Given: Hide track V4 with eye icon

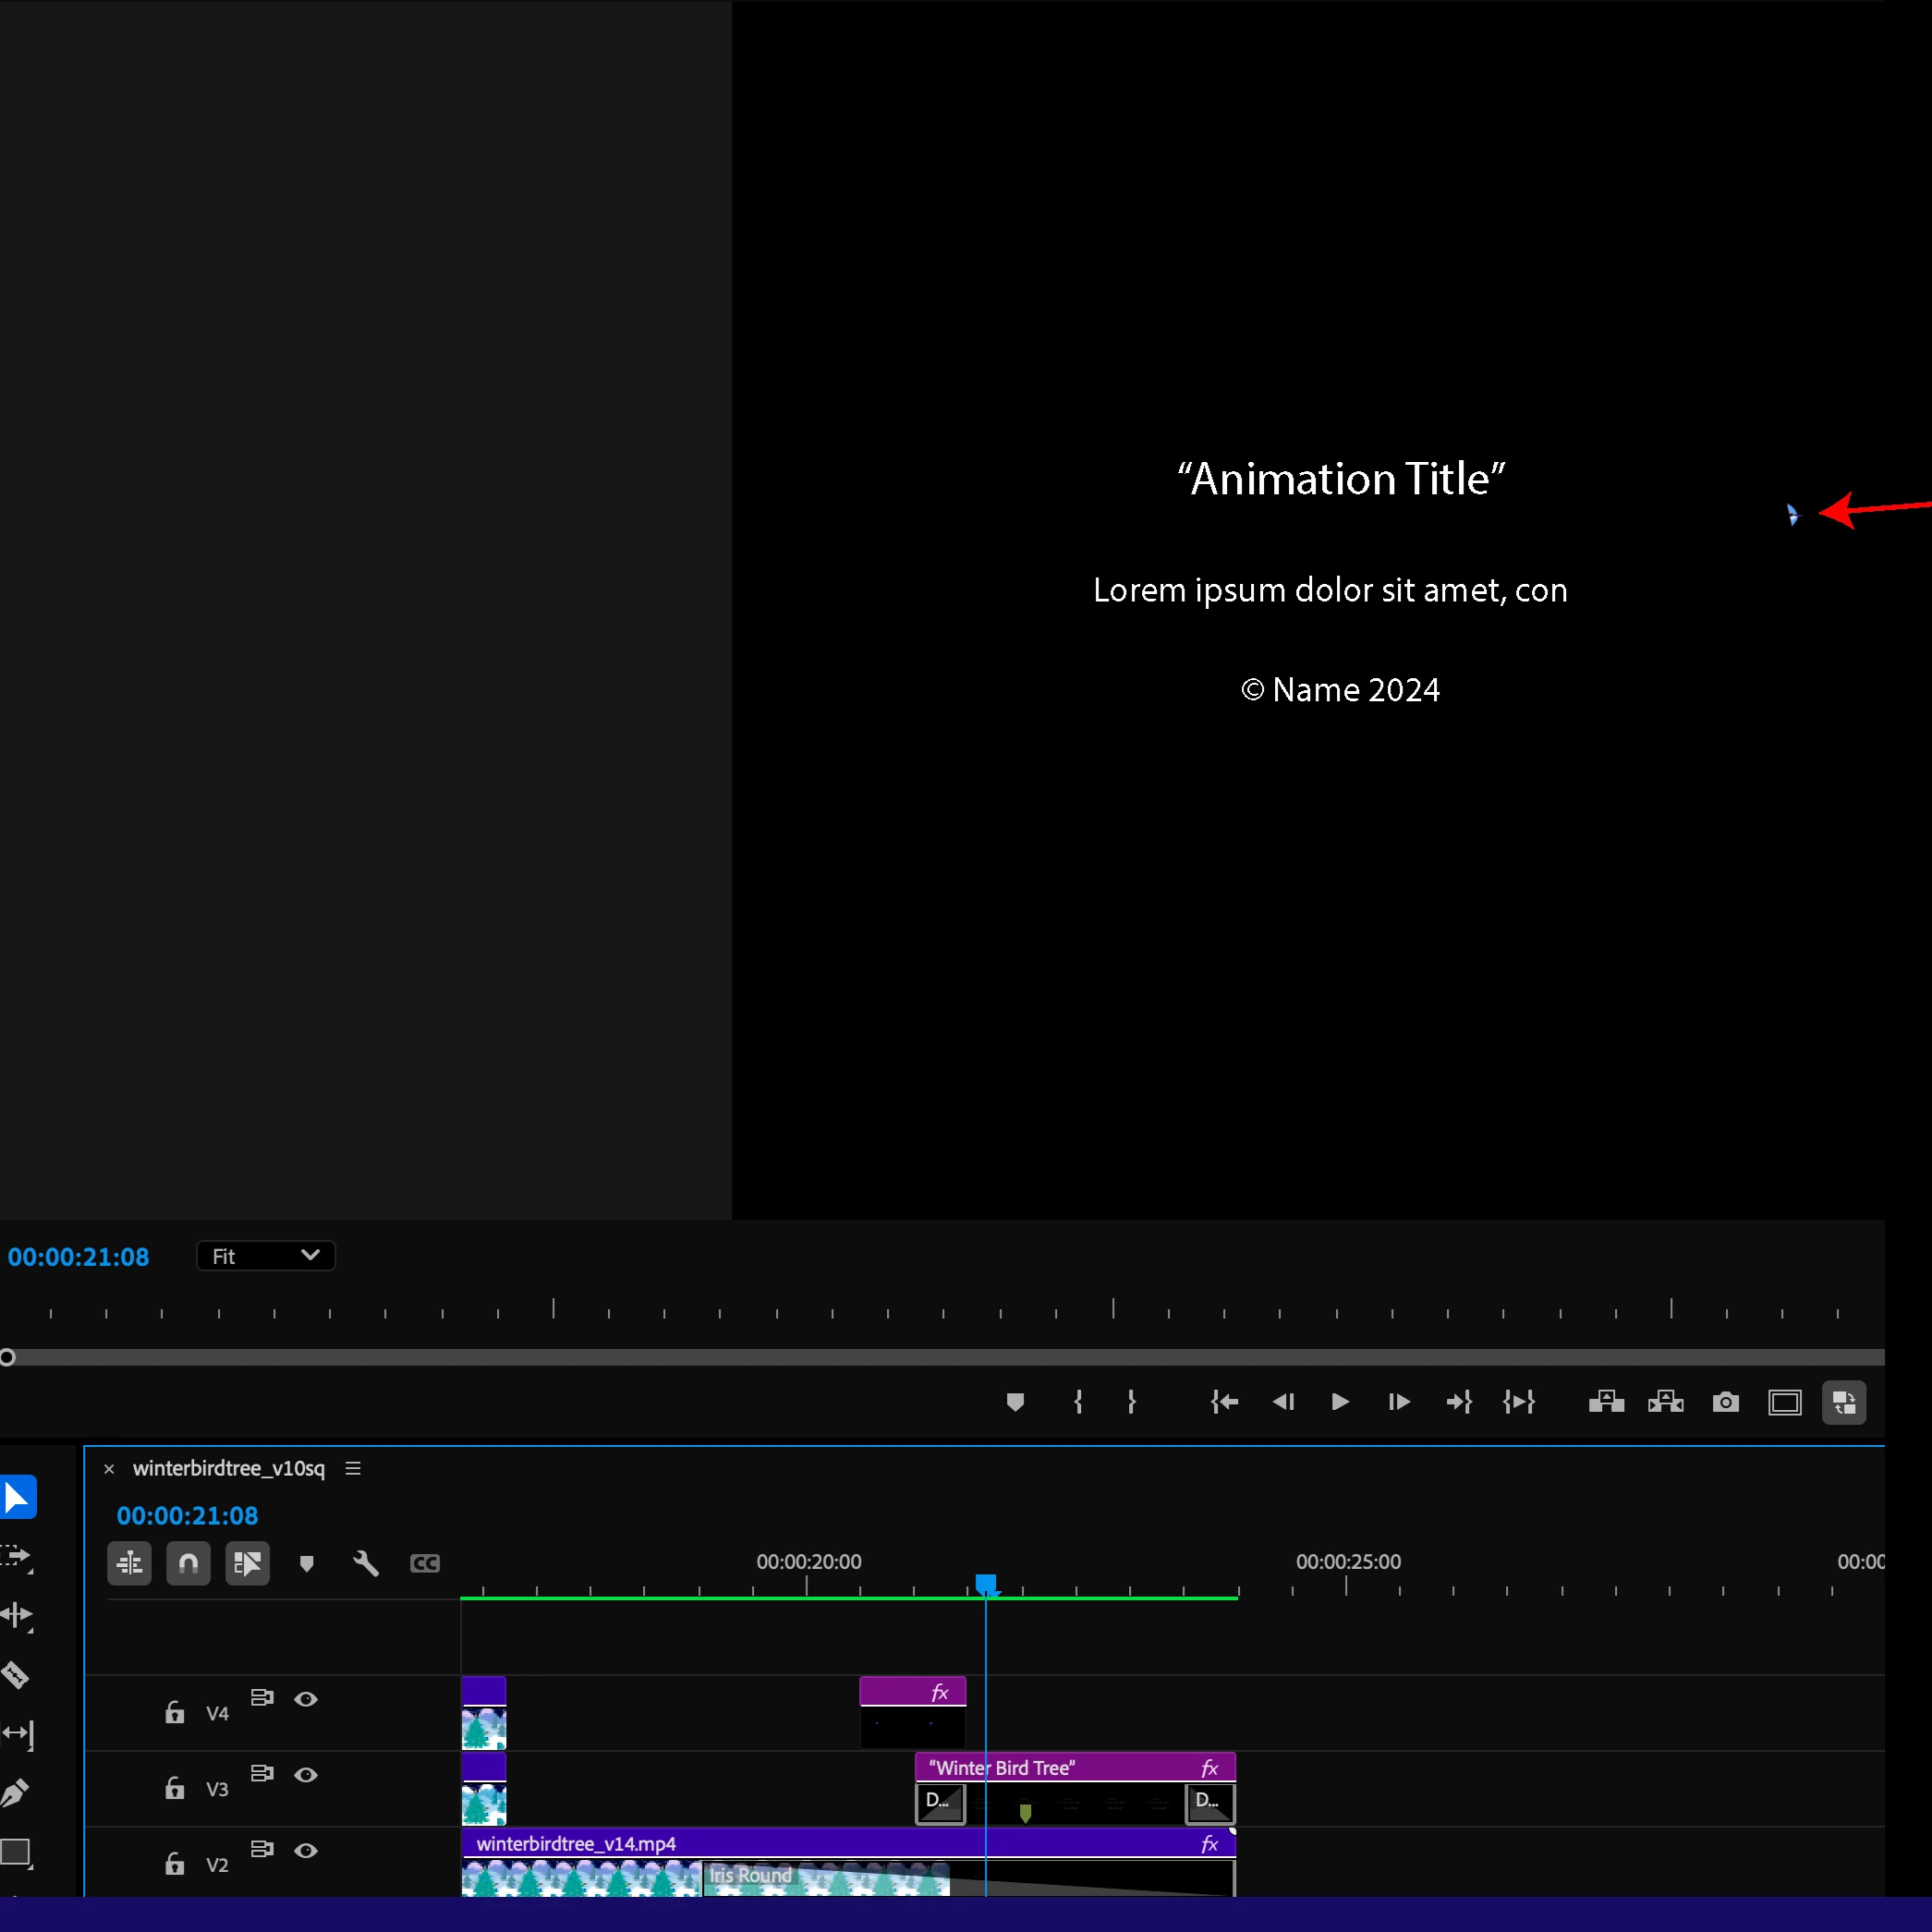Looking at the screenshot, I should click(x=306, y=1699).
